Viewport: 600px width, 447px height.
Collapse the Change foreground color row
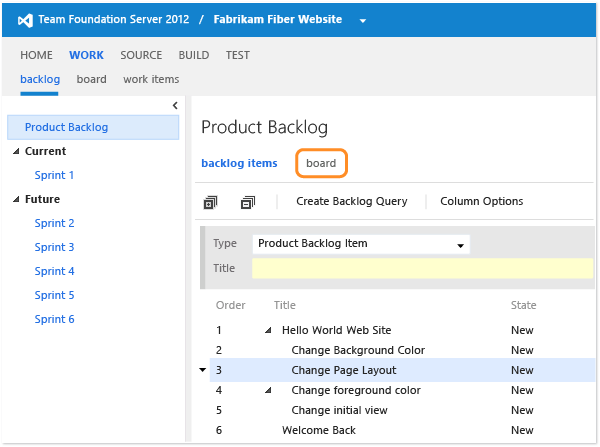click(268, 390)
